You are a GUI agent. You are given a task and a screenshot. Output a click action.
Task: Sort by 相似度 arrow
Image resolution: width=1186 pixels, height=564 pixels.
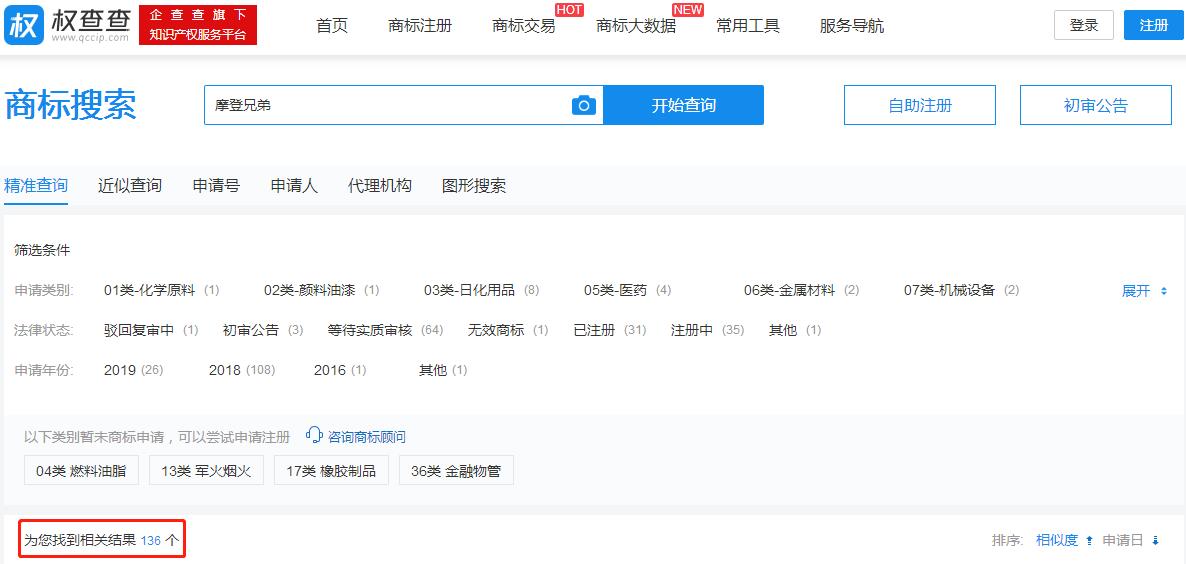pyautogui.click(x=1089, y=541)
